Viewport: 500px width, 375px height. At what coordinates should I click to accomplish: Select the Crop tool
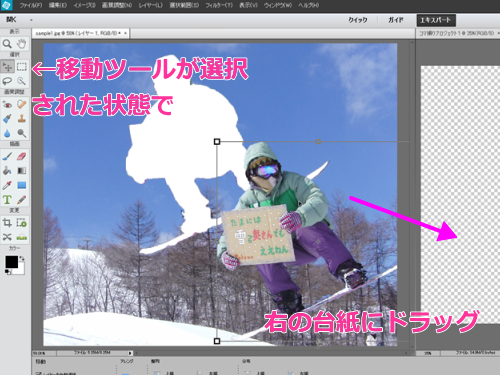[x=7, y=222]
